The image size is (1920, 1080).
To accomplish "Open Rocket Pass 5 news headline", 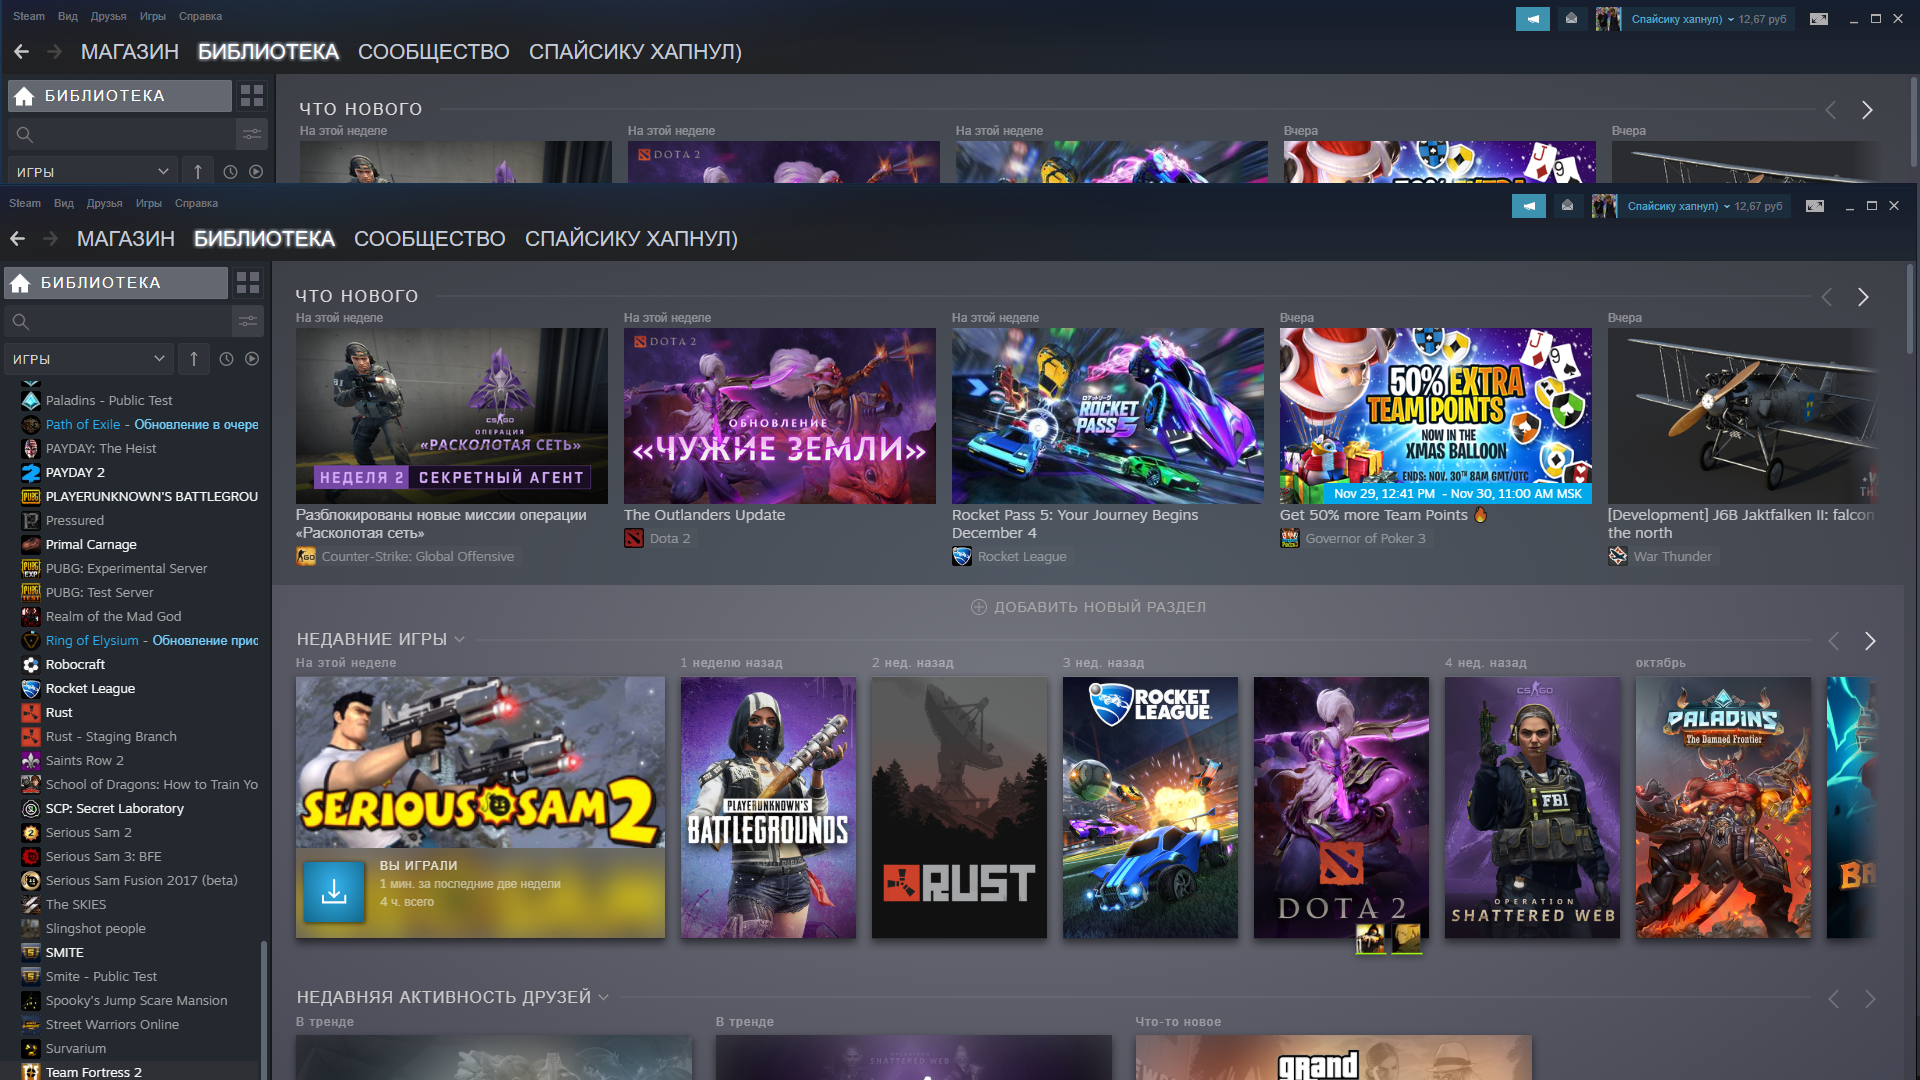I will point(1075,524).
